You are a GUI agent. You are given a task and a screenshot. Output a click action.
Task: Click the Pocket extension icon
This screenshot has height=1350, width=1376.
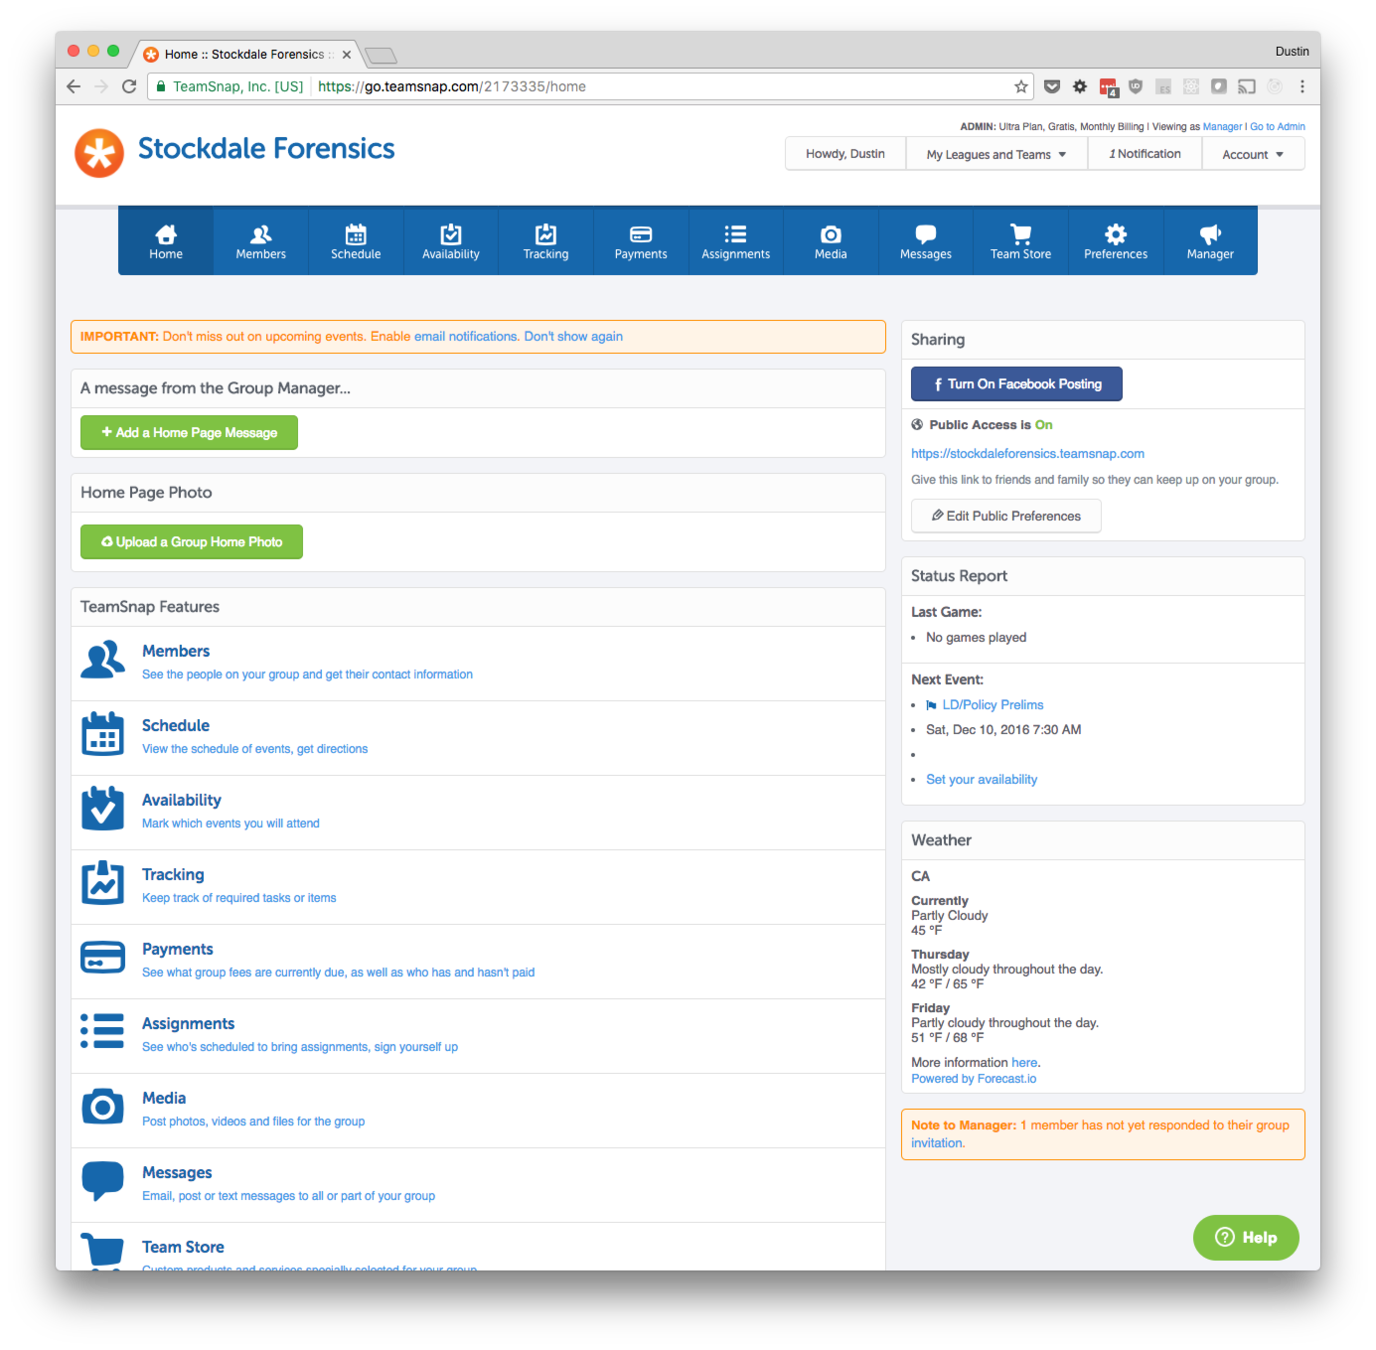[1052, 87]
